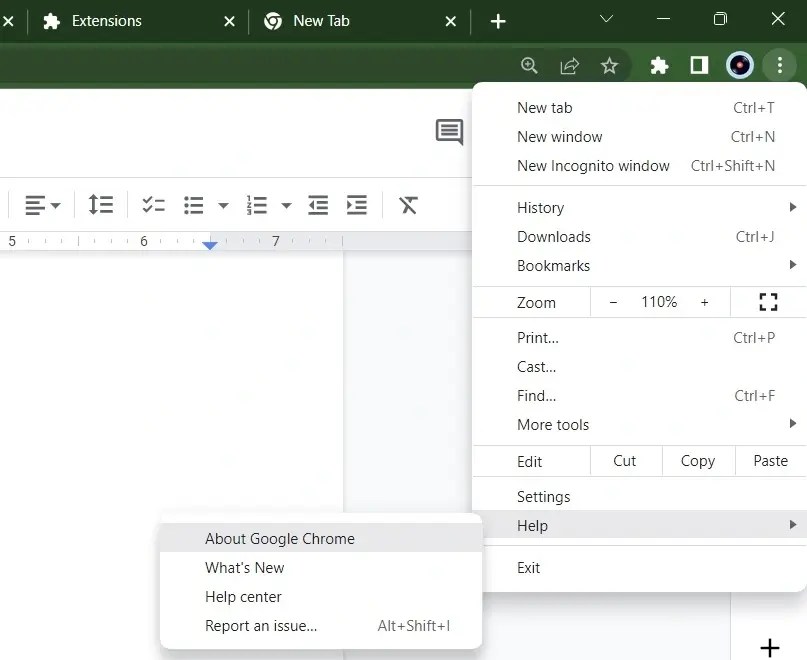Apply a numbered list

click(x=255, y=204)
